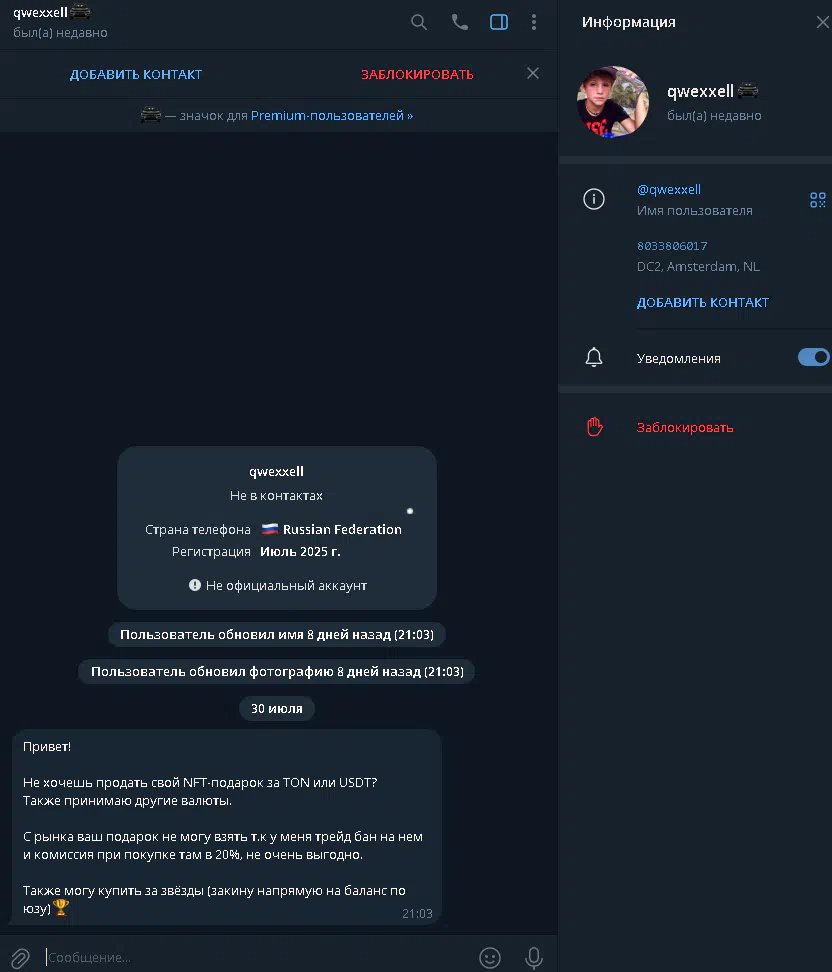
Task: Record a voice message with the microphone icon
Action: (534, 958)
